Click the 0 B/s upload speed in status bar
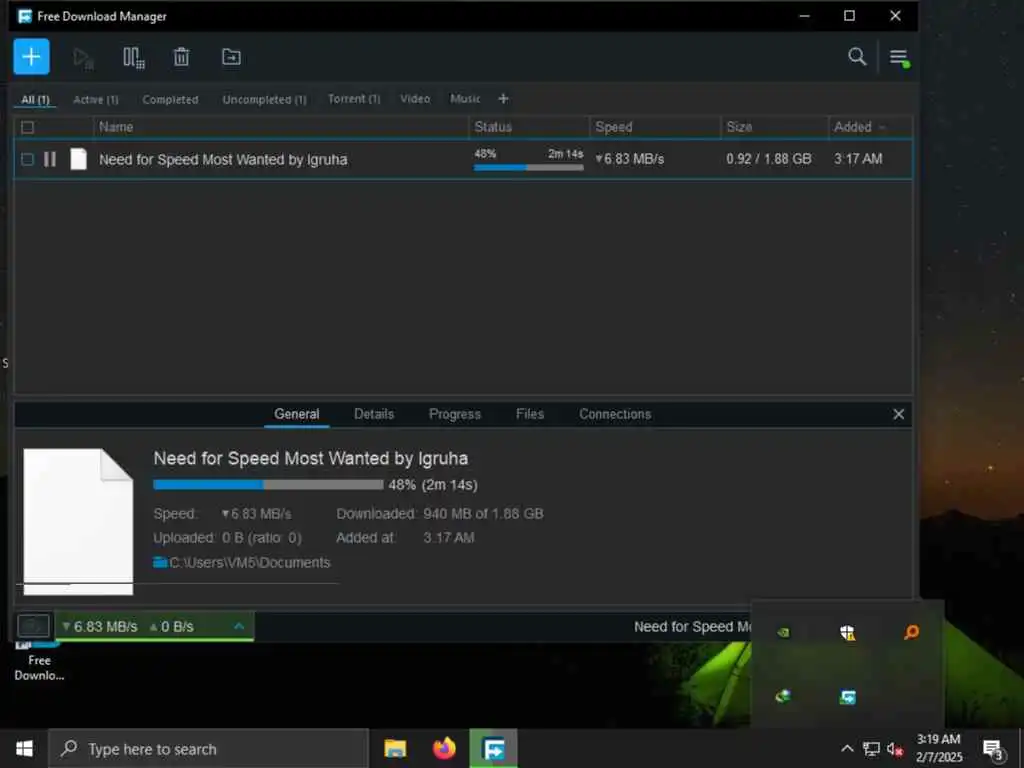This screenshot has height=768, width=1024. (x=172, y=626)
